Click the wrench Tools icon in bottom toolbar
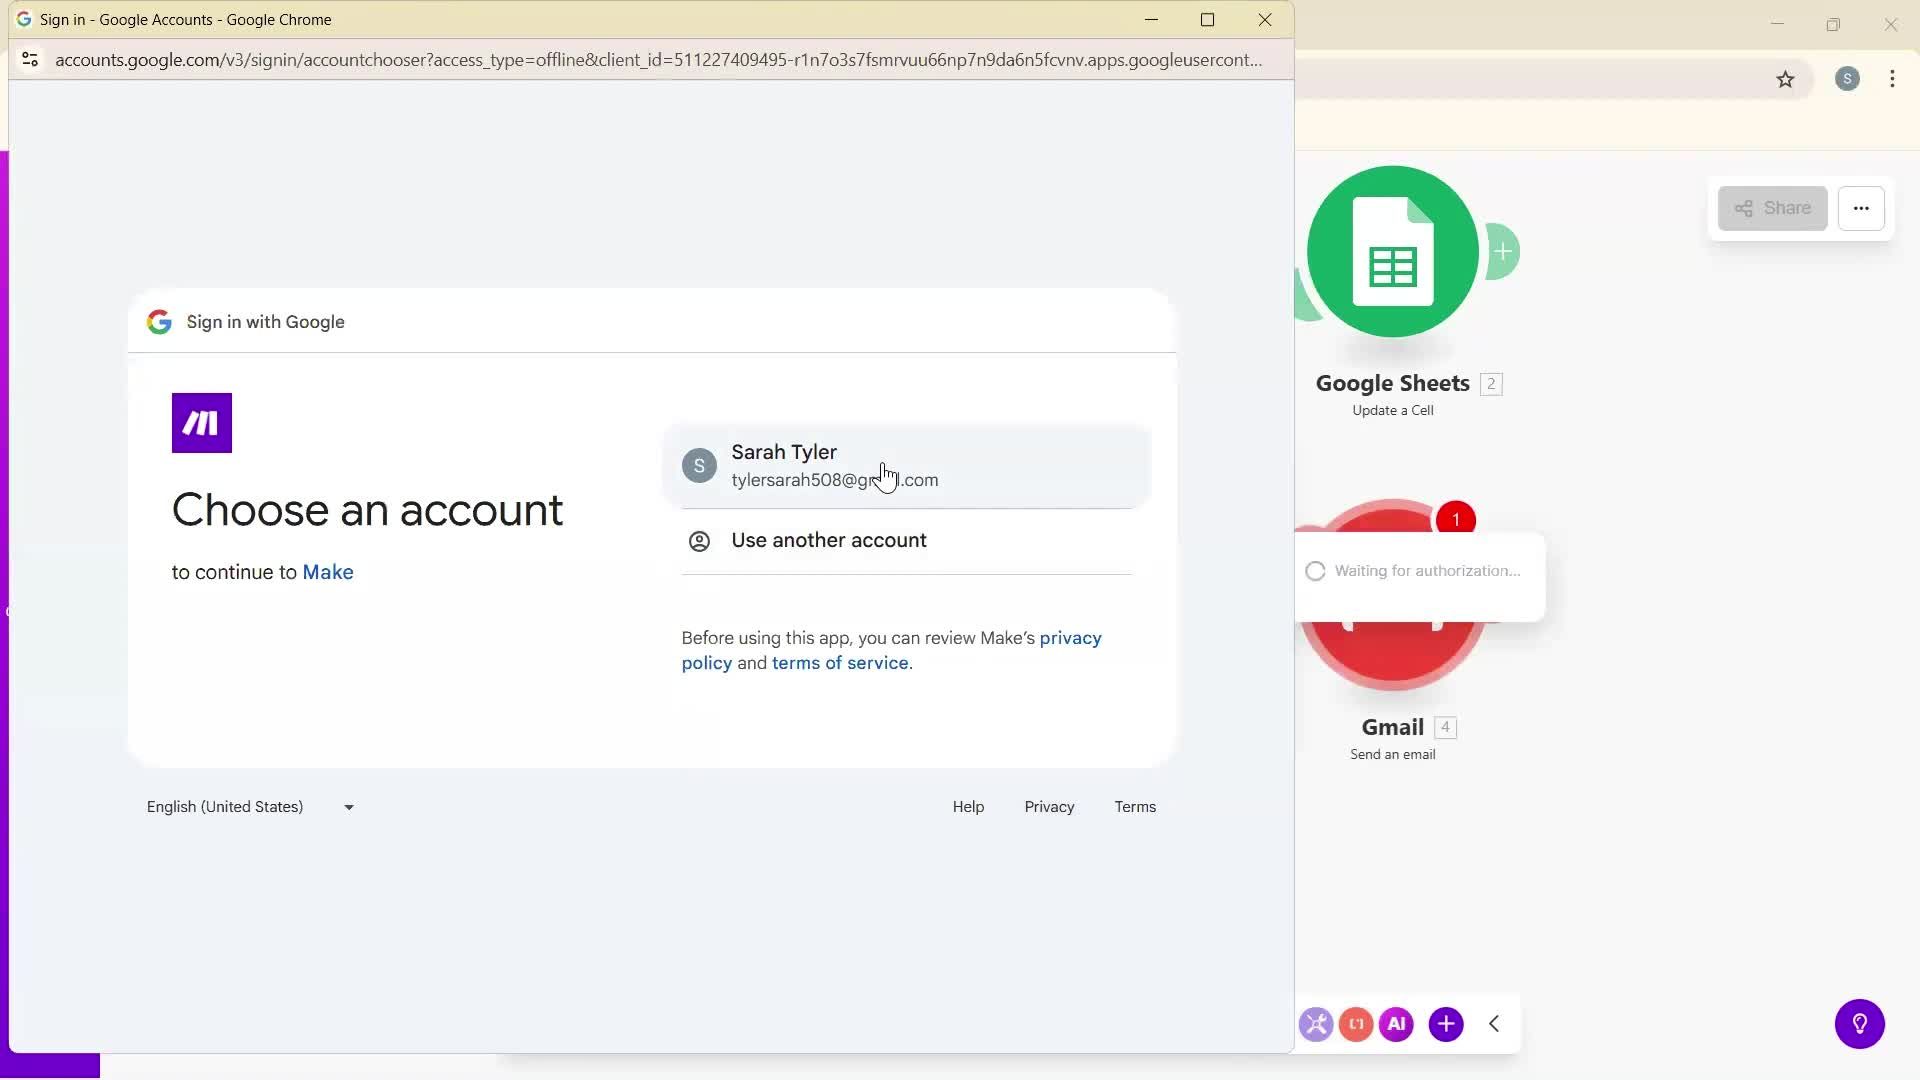The height and width of the screenshot is (1080, 1920). (1316, 1024)
